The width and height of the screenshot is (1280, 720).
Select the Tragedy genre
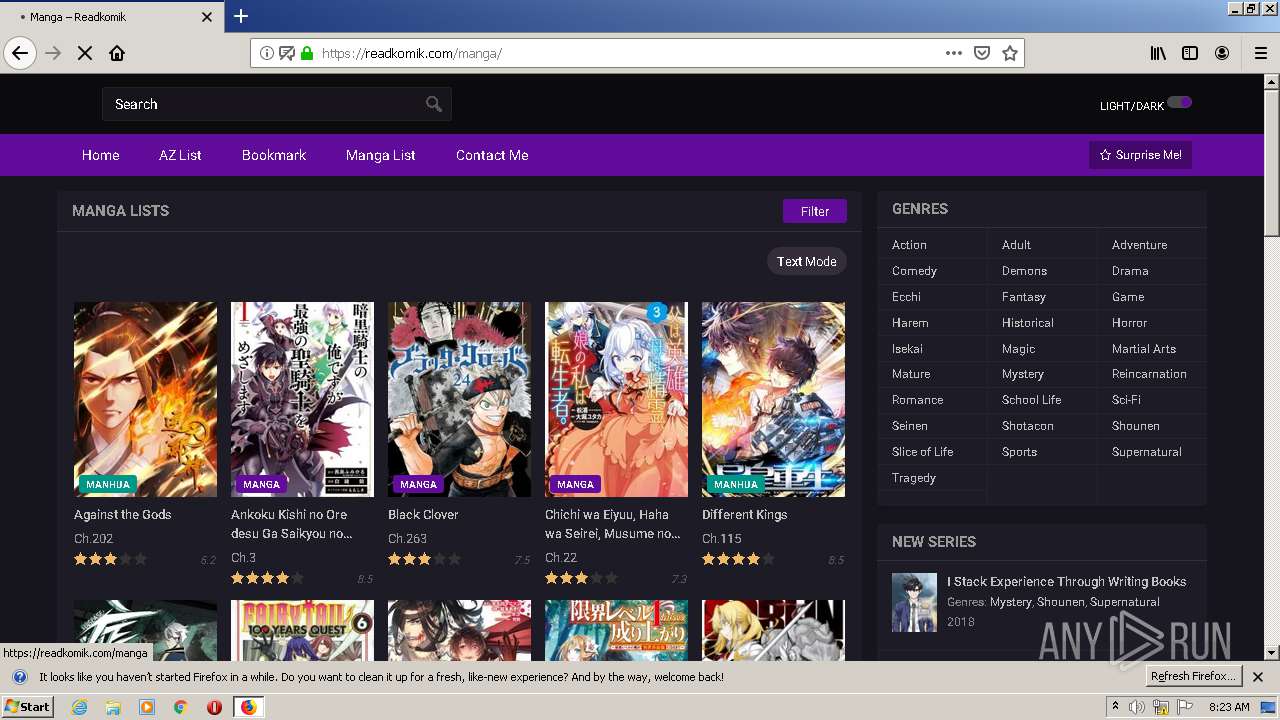tap(914, 478)
